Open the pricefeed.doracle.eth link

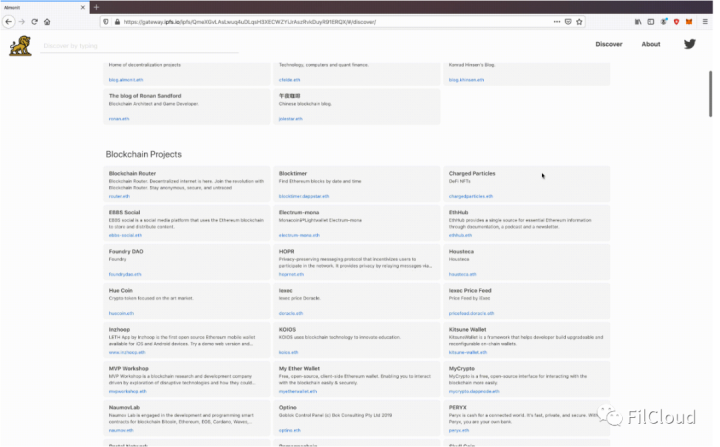tap(471, 313)
